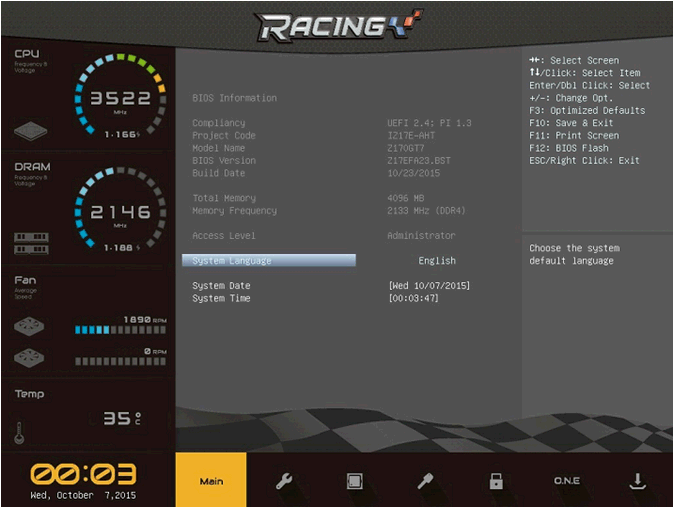The height and width of the screenshot is (508, 674).
Task: Click the CPU voltage 1.166 reading
Action: [x=122, y=135]
